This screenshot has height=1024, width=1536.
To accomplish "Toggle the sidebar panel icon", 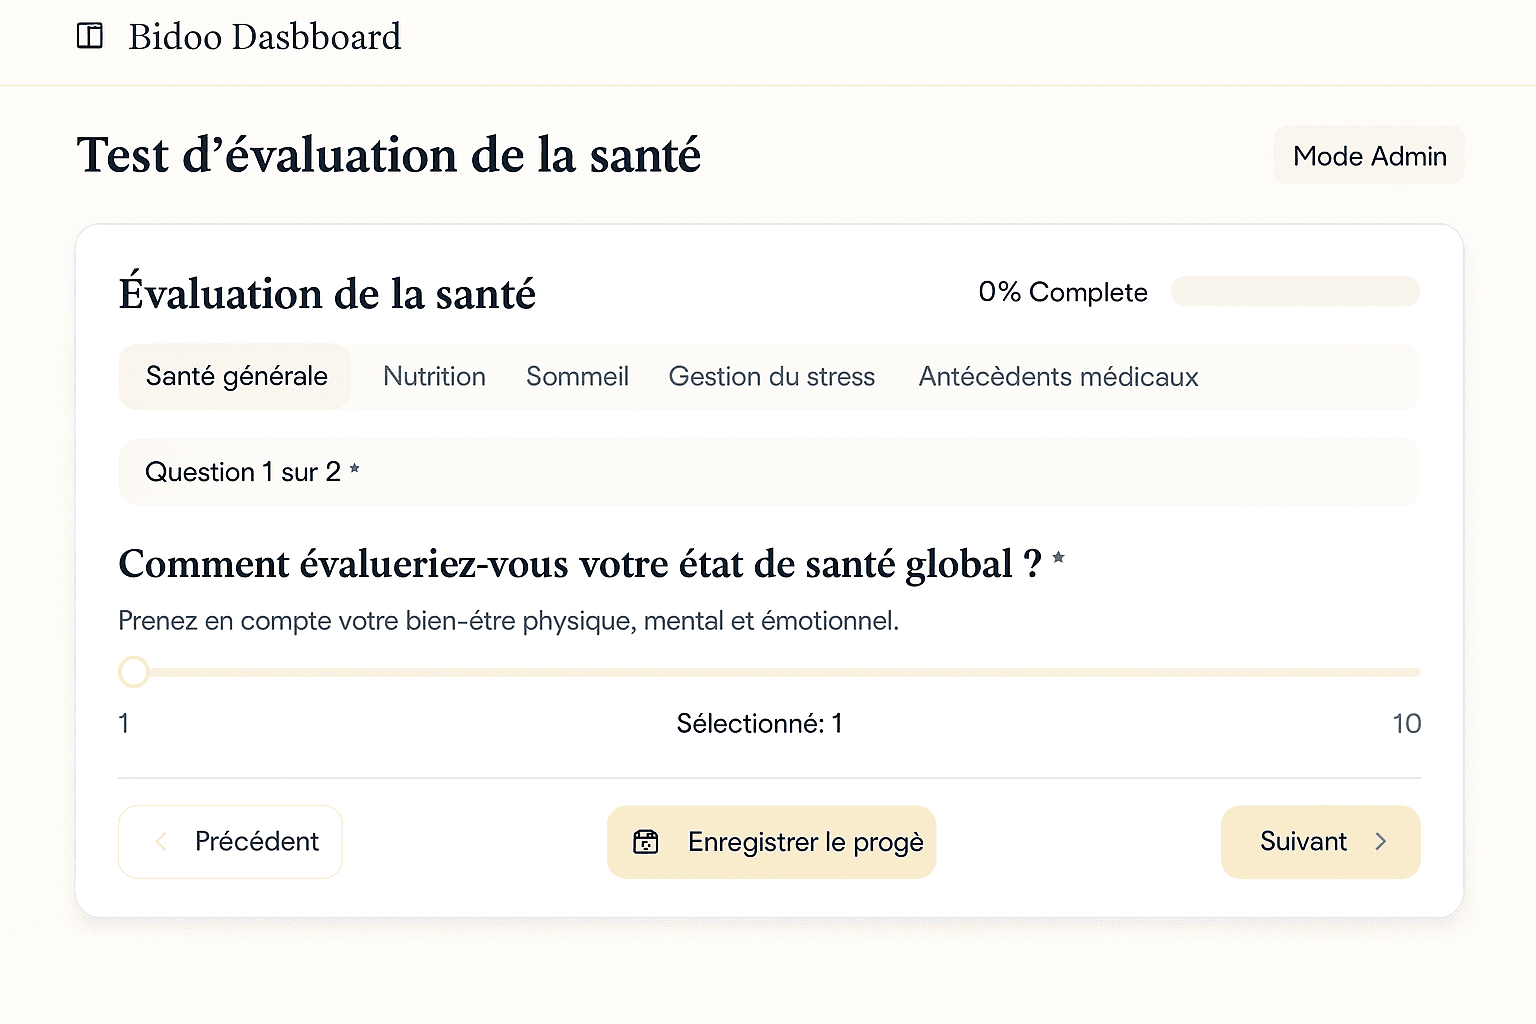I will pyautogui.click(x=90, y=36).
